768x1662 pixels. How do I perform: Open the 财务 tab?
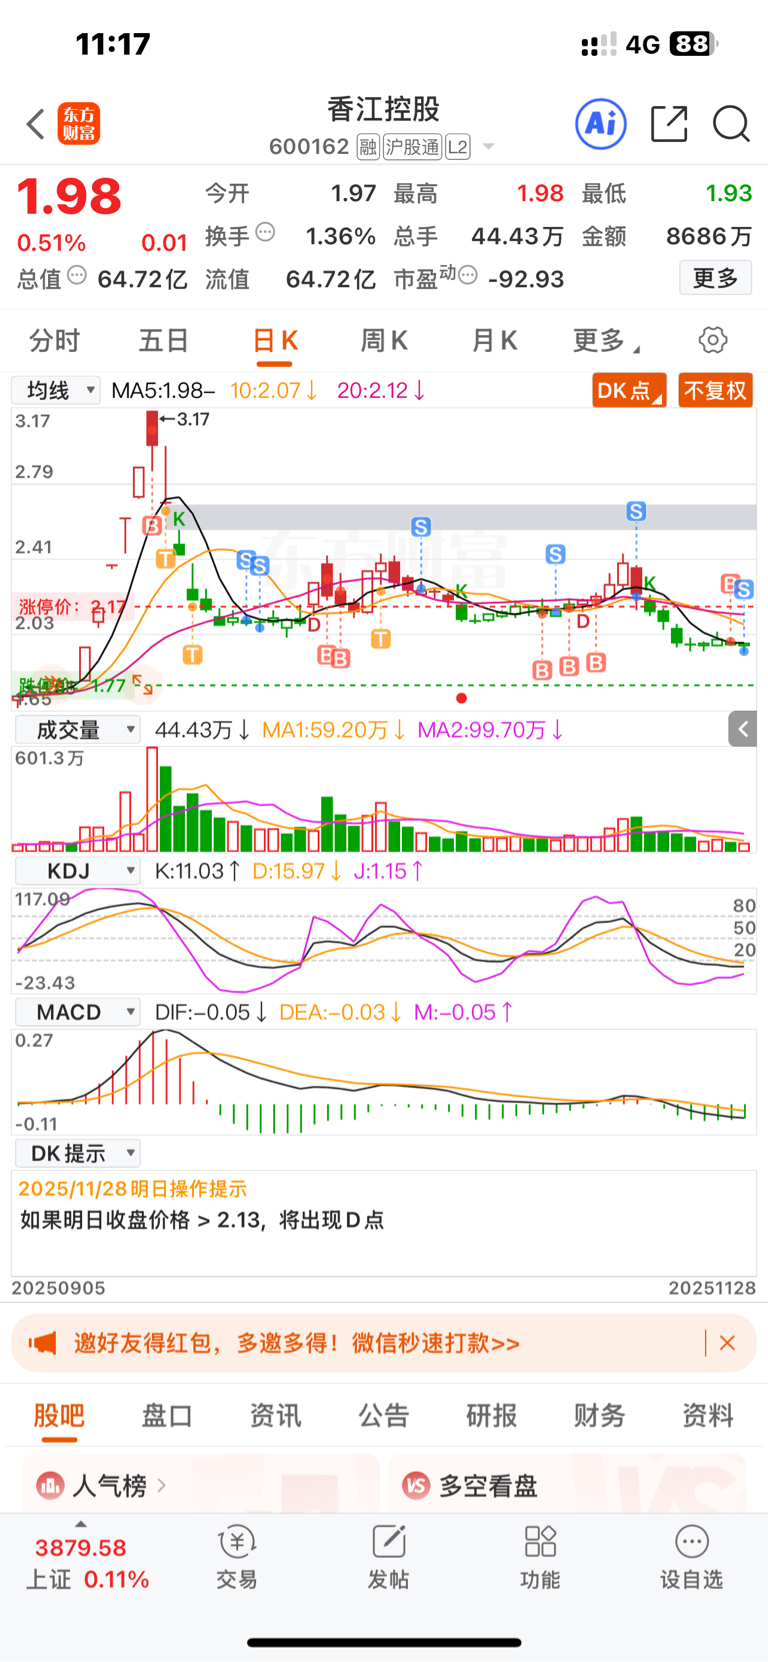[x=600, y=1415]
